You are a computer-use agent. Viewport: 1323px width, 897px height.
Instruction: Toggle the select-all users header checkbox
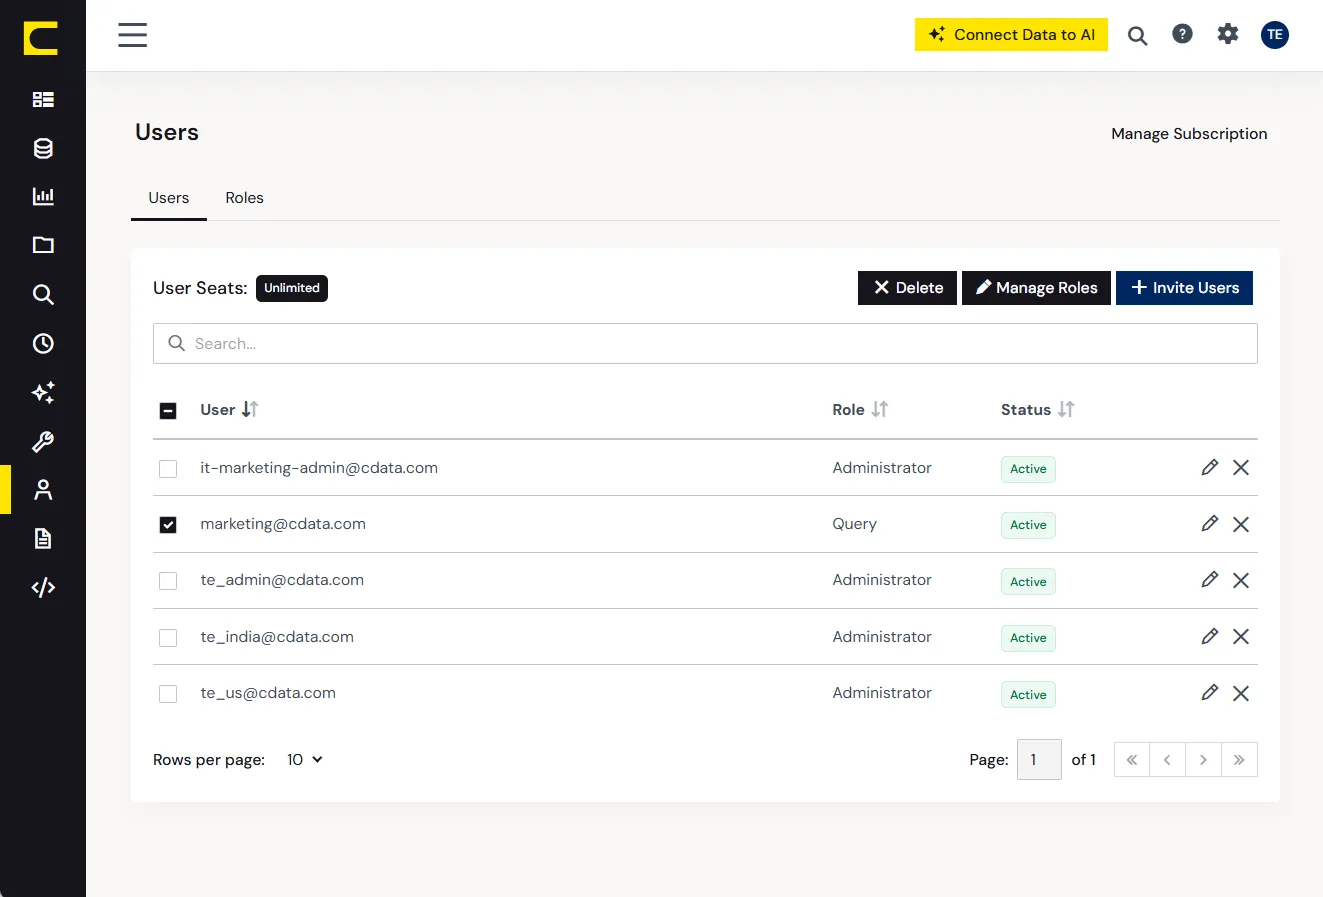click(168, 410)
